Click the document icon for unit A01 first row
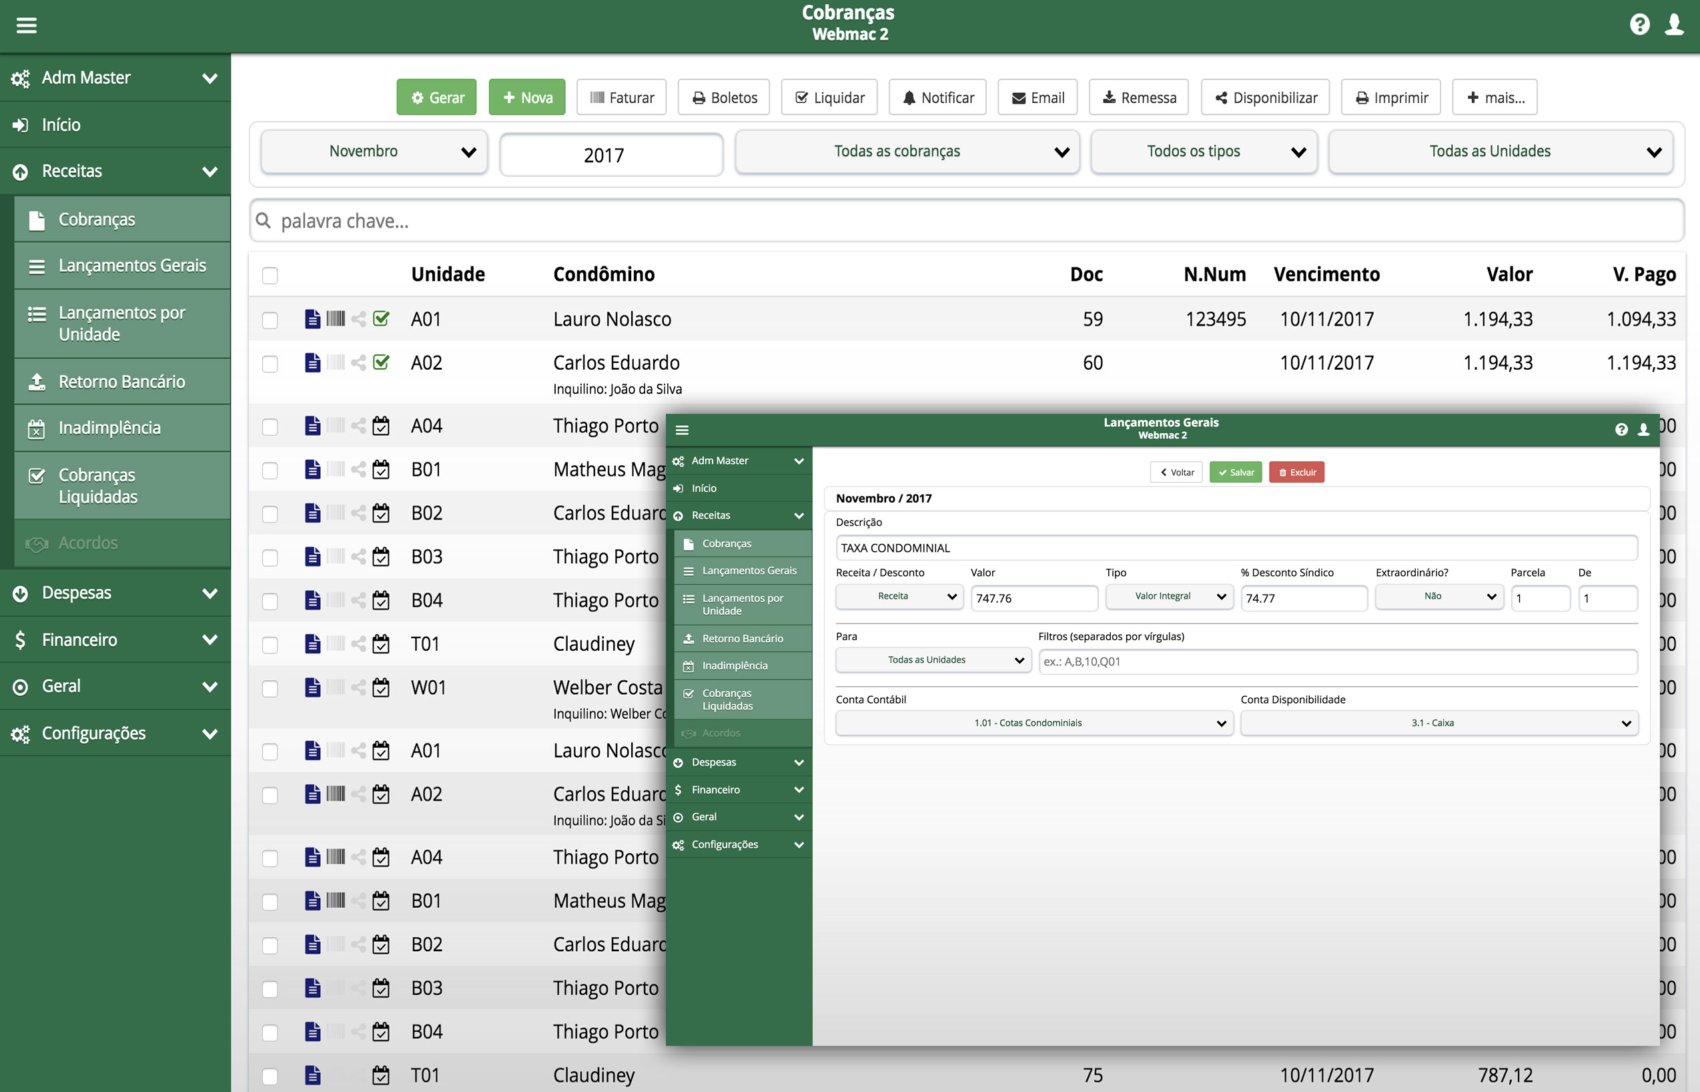 coord(312,319)
